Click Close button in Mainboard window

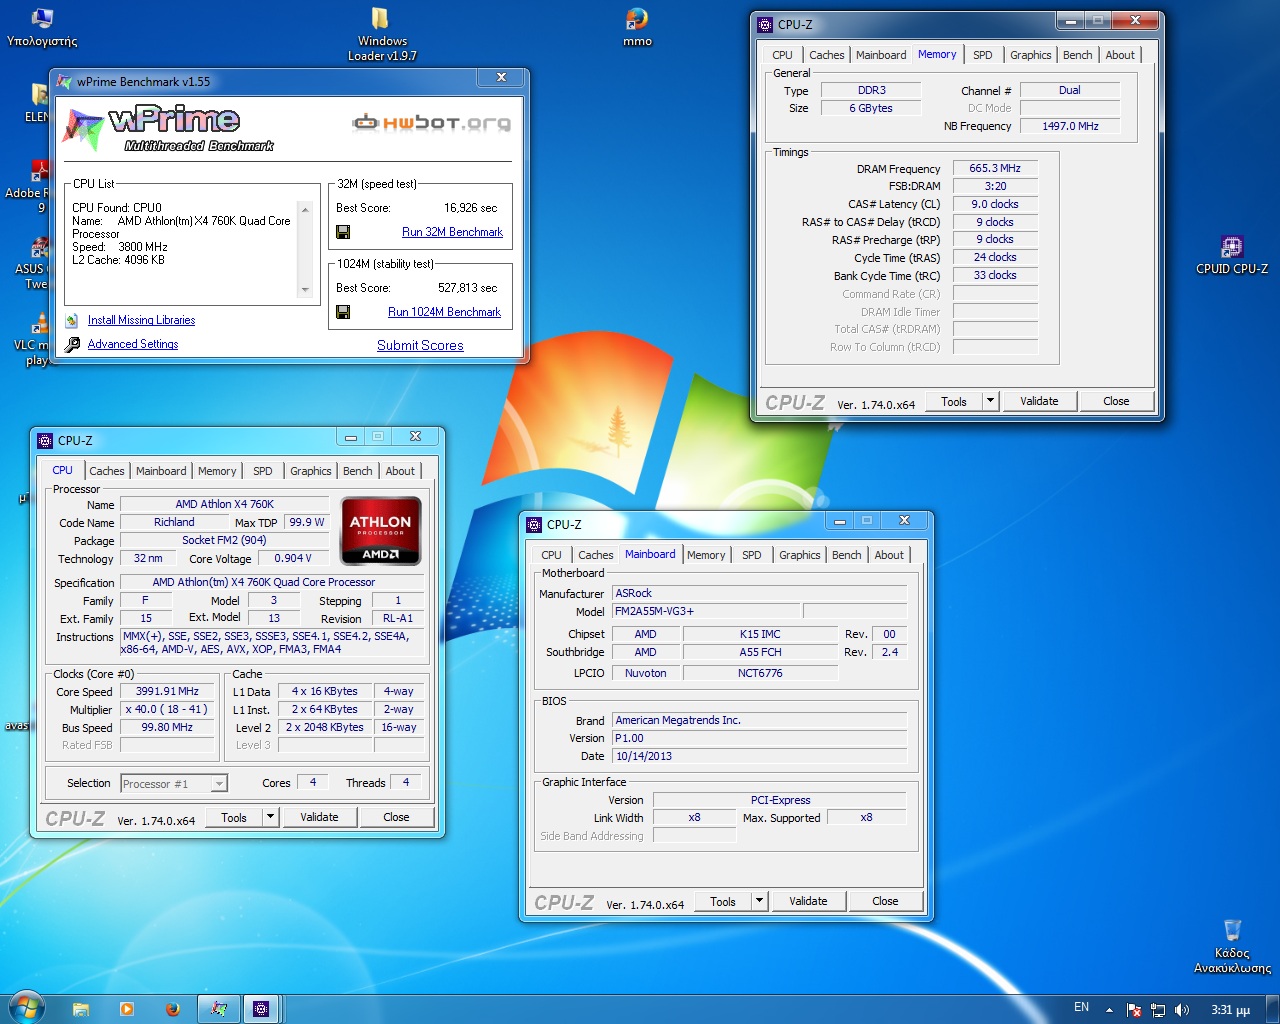tap(885, 901)
